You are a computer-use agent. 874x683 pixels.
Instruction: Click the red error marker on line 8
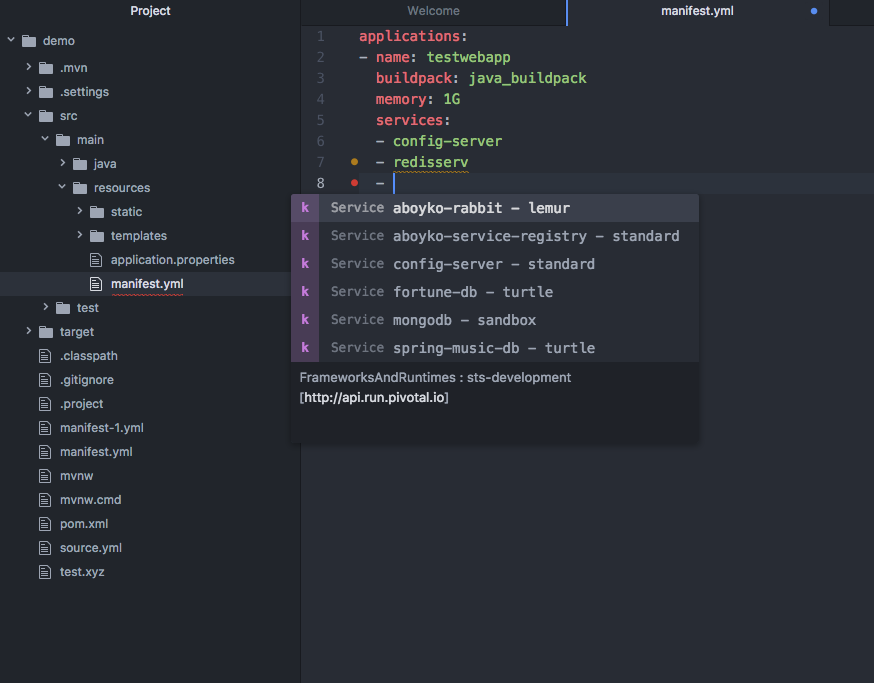[355, 182]
